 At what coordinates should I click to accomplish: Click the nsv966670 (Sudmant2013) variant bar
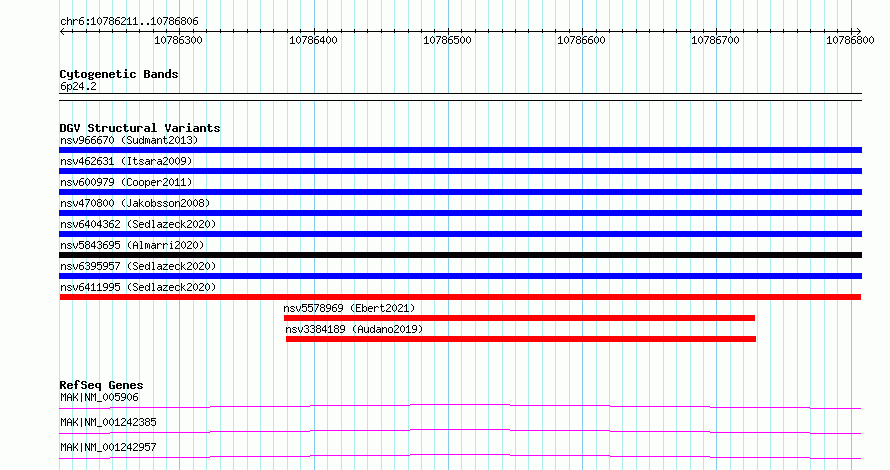tap(460, 150)
